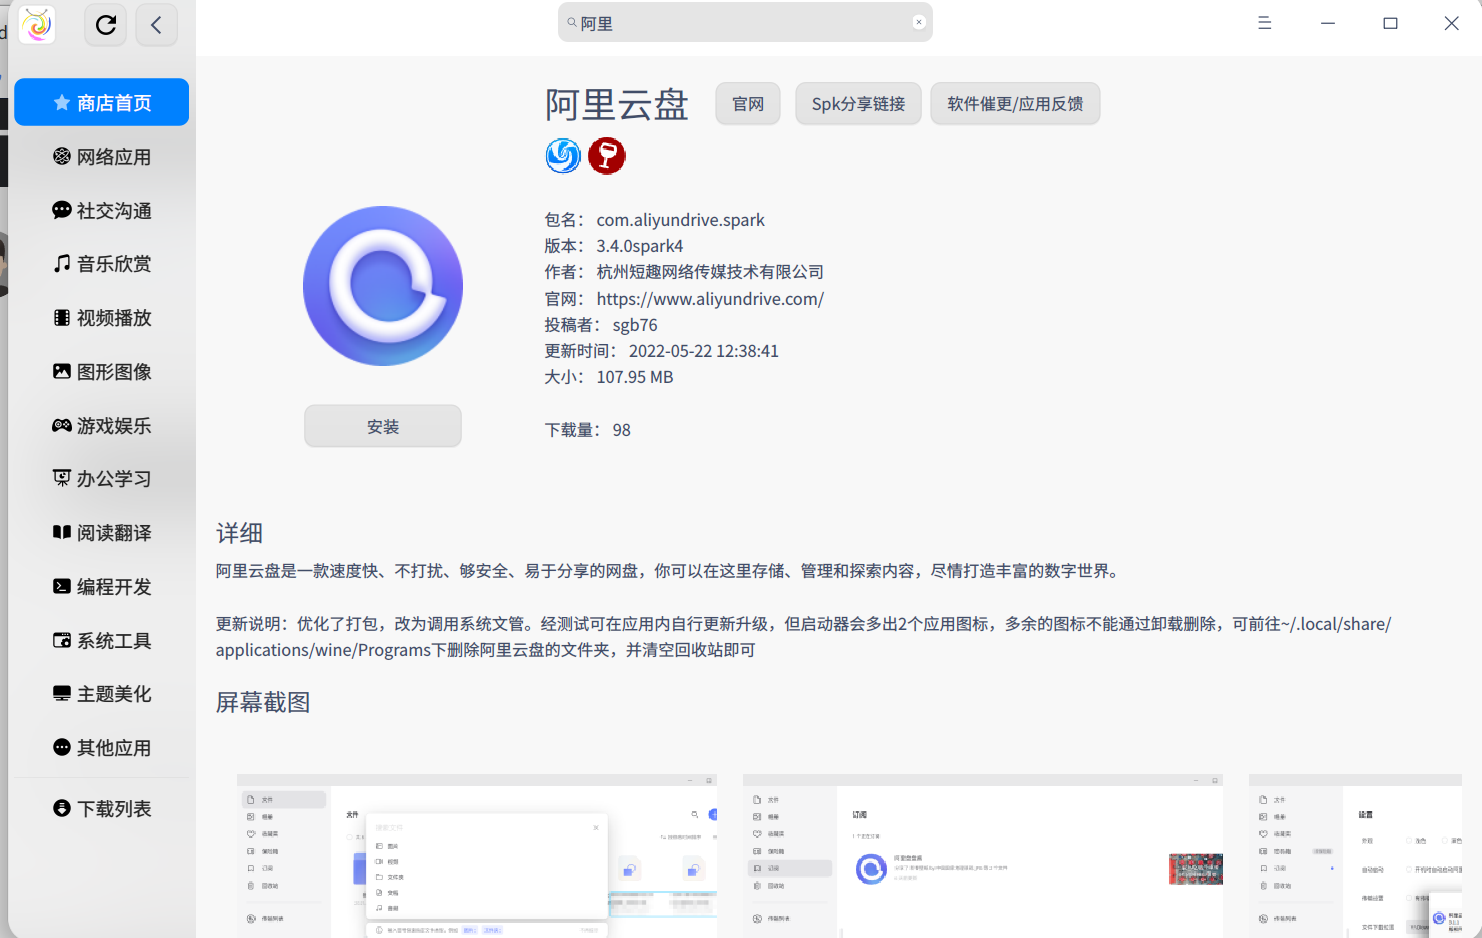Open the 网络应用 category in sidebar
The image size is (1482, 938).
[x=101, y=156]
